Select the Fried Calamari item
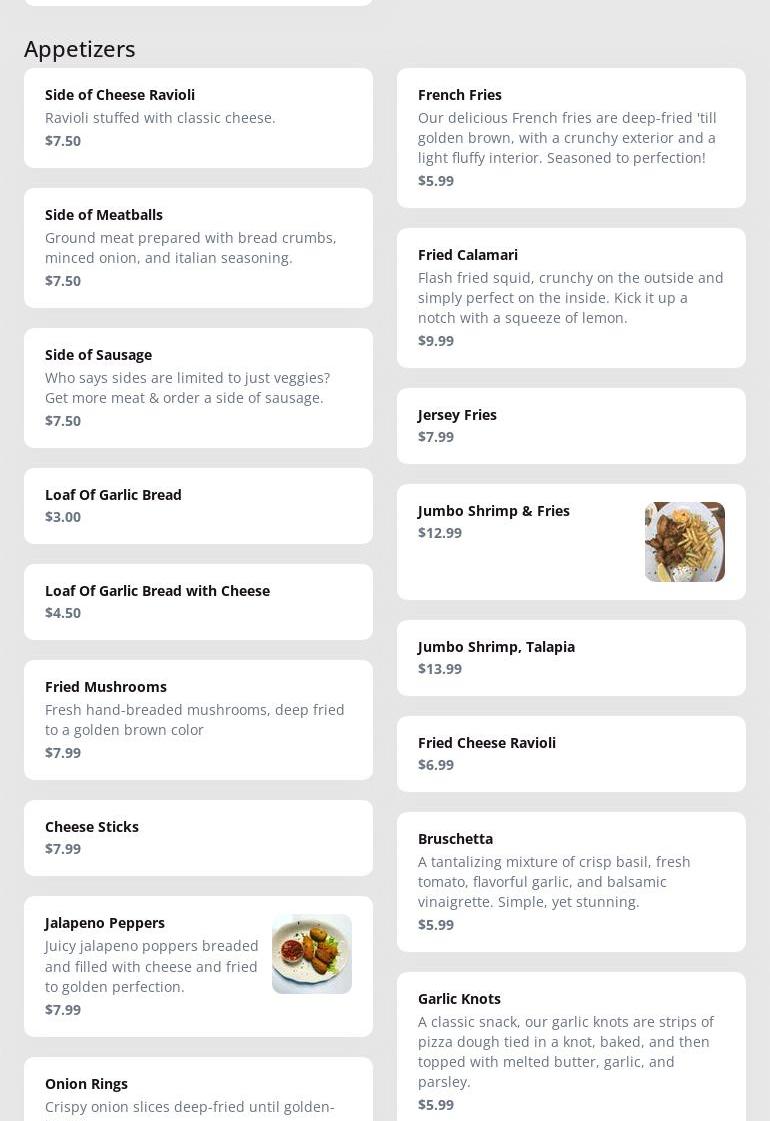The height and width of the screenshot is (1121, 770). [x=571, y=298]
